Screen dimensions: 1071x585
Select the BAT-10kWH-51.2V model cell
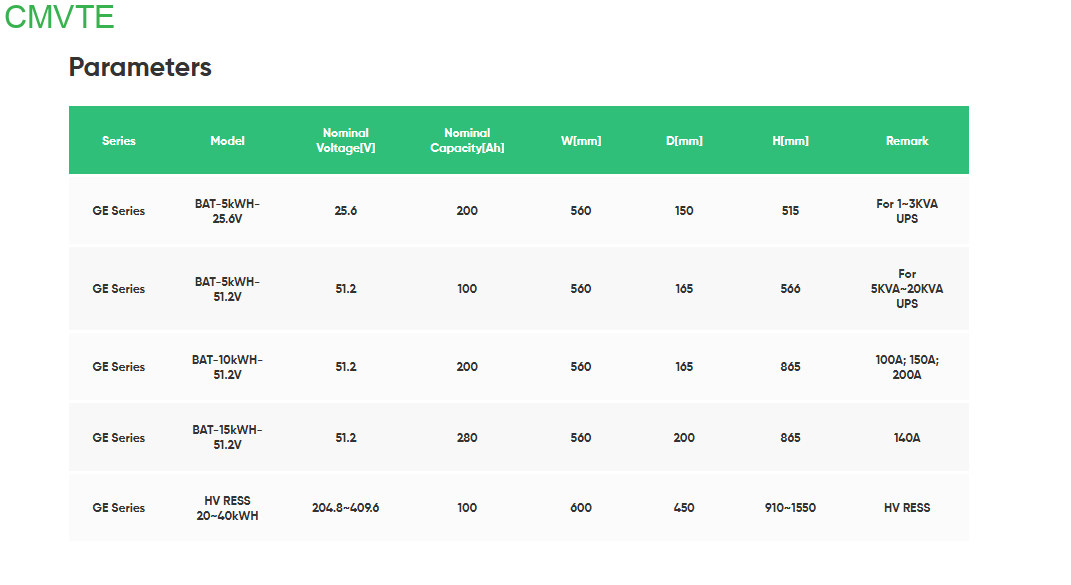point(227,367)
